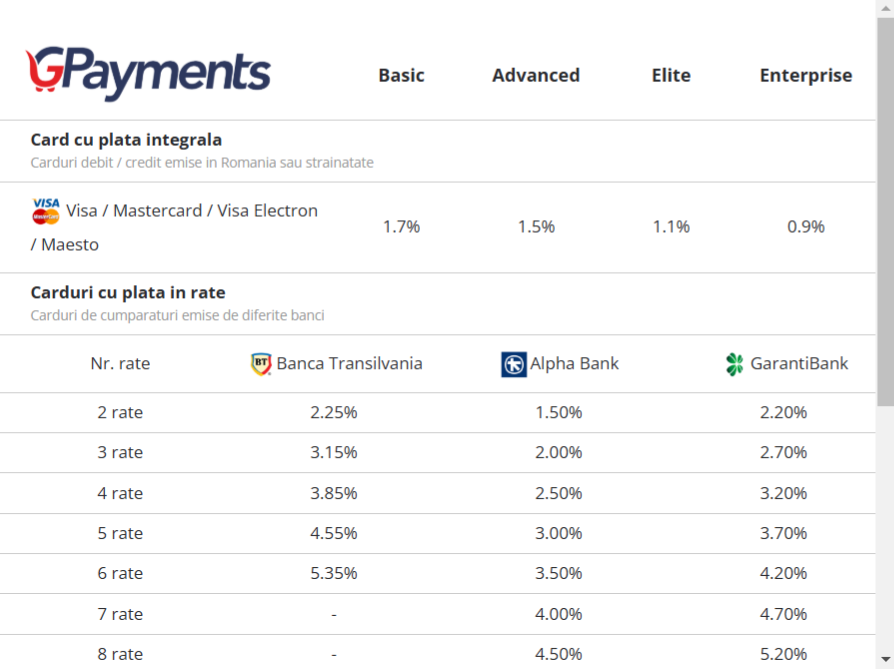Click the '5 rate' row label

(120, 533)
